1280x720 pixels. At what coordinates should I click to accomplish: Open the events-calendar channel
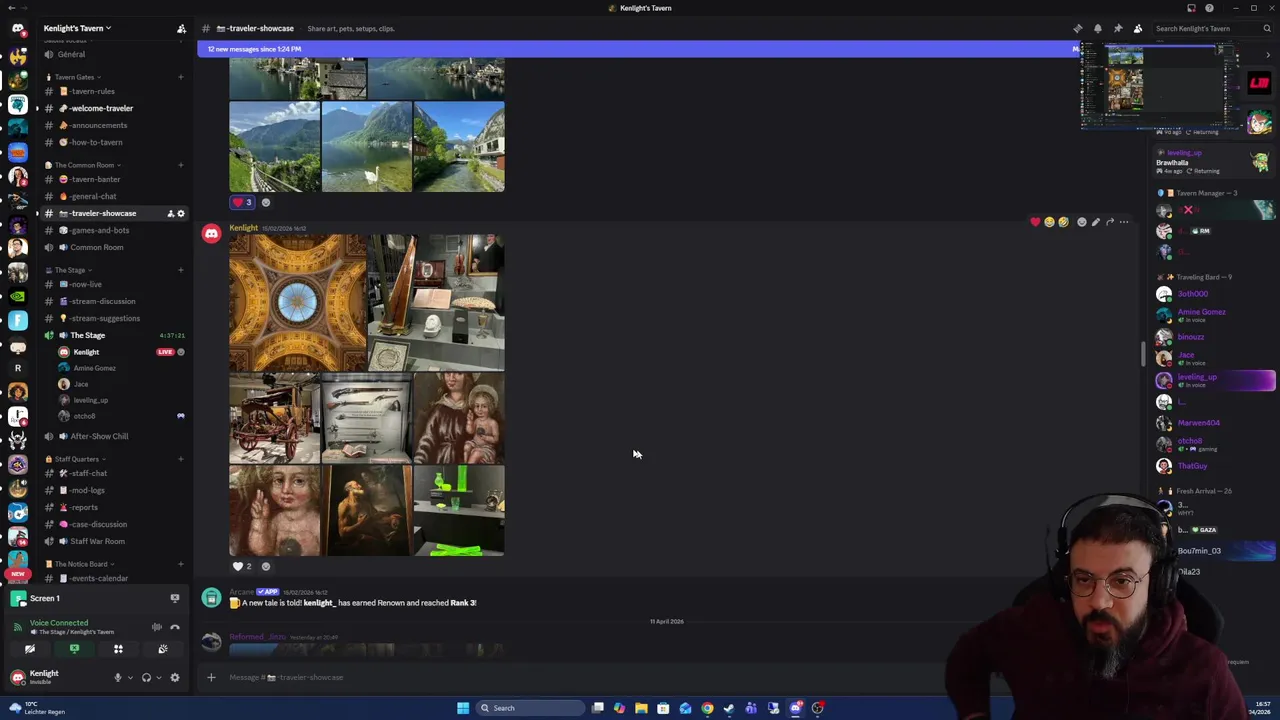(x=113, y=578)
